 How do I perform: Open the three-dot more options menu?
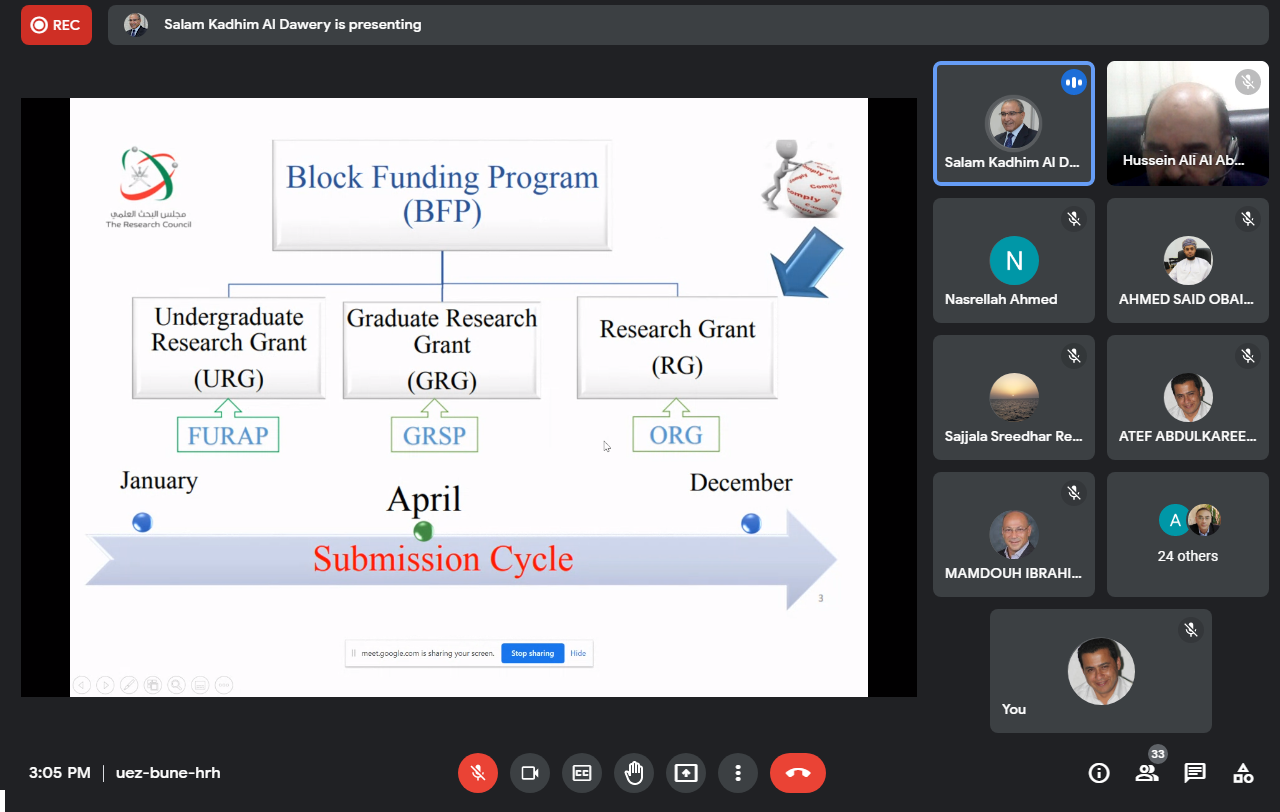(738, 773)
